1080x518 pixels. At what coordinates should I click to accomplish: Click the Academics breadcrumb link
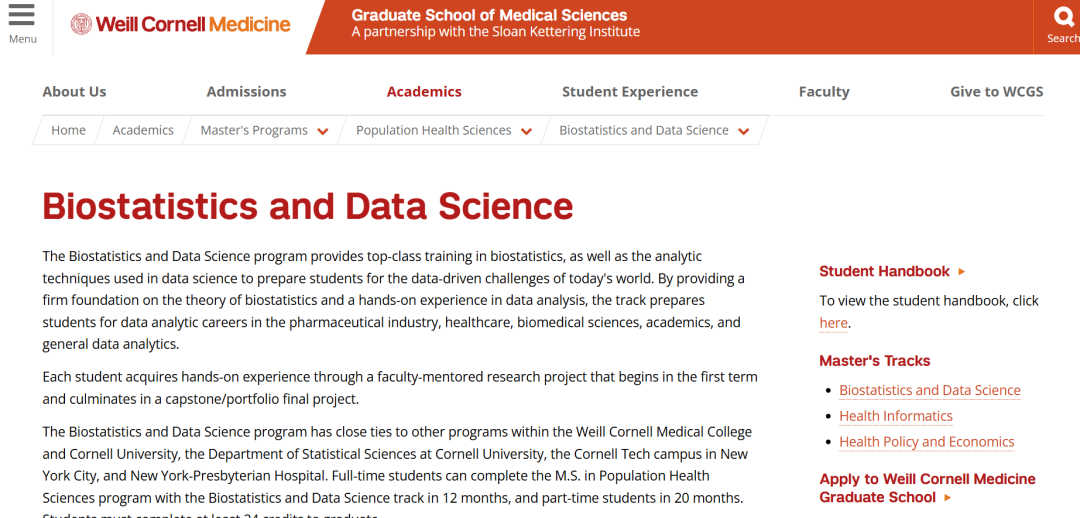click(143, 130)
